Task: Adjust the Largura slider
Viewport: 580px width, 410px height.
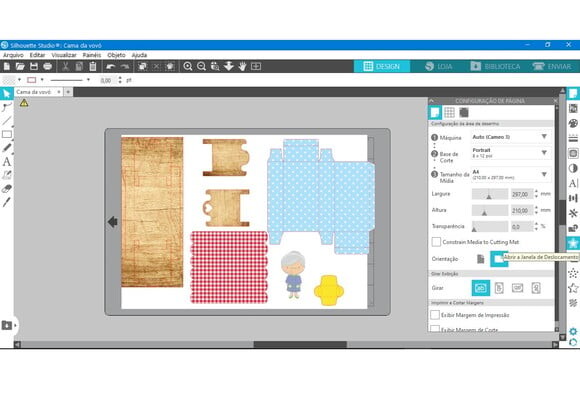Action: click(490, 194)
